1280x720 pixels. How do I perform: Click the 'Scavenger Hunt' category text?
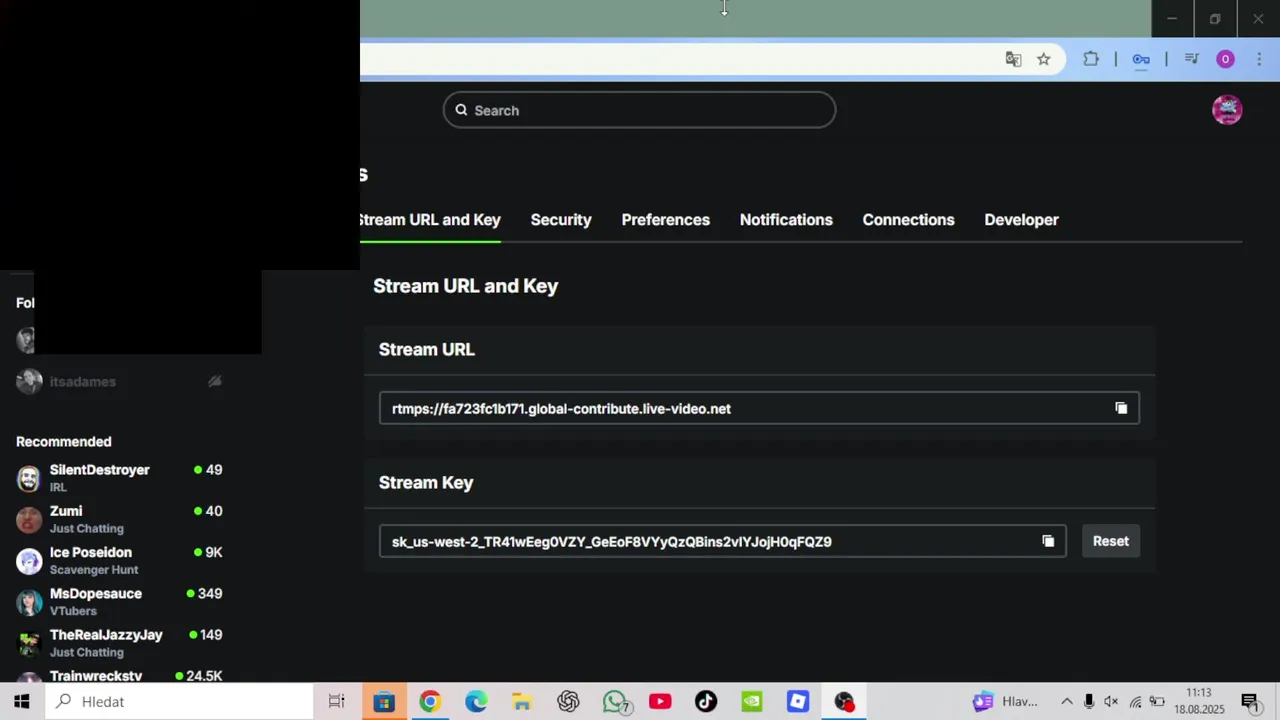pyautogui.click(x=94, y=570)
